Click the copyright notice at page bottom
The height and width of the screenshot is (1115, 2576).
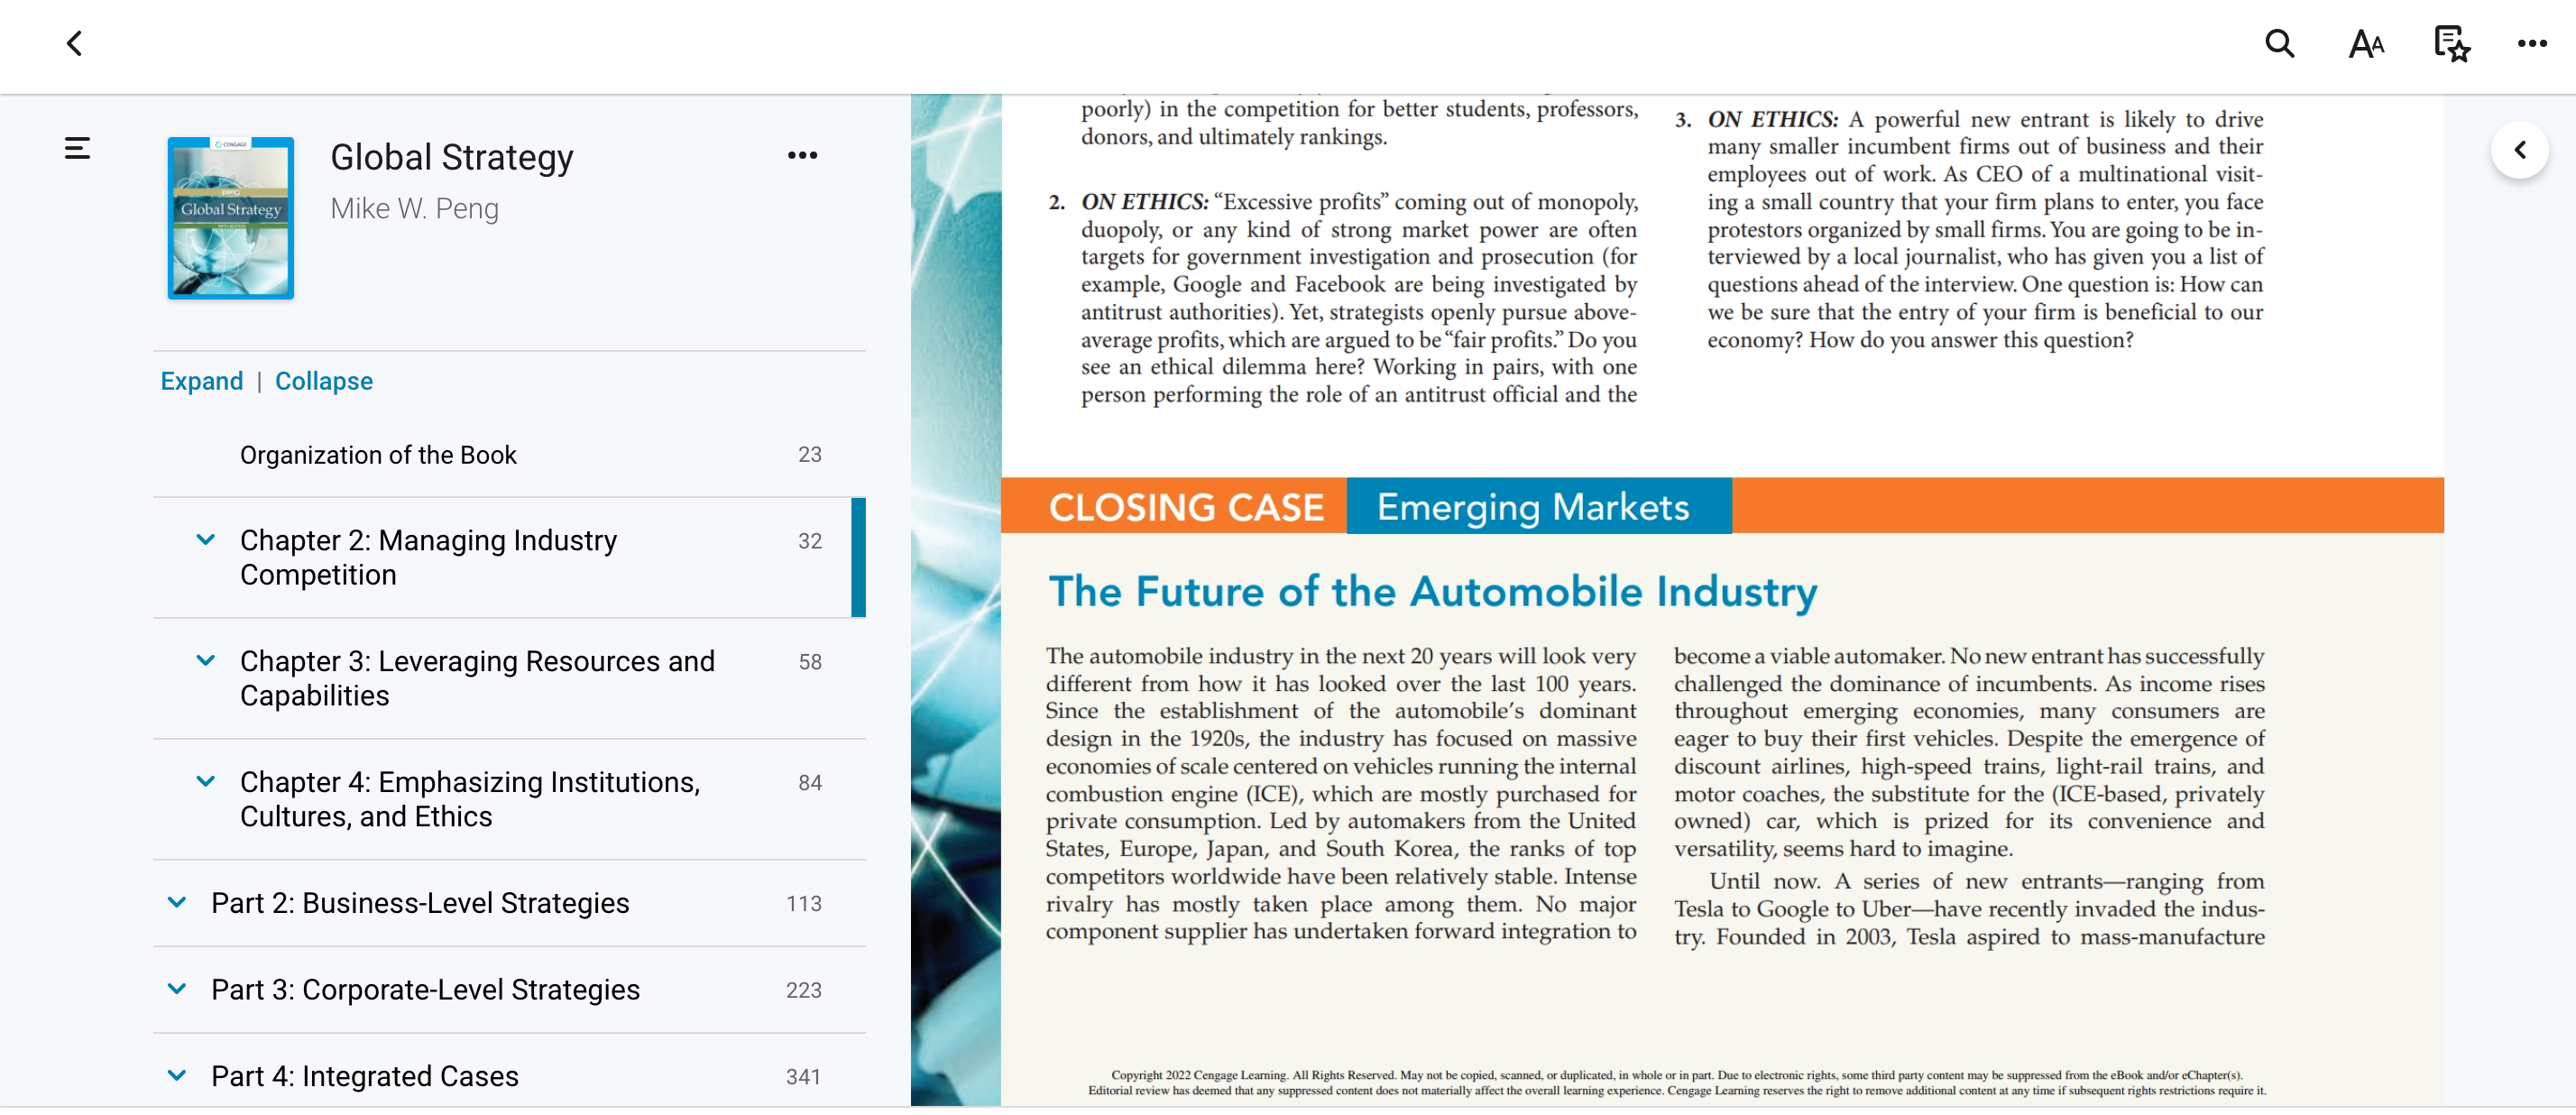tap(1677, 1084)
